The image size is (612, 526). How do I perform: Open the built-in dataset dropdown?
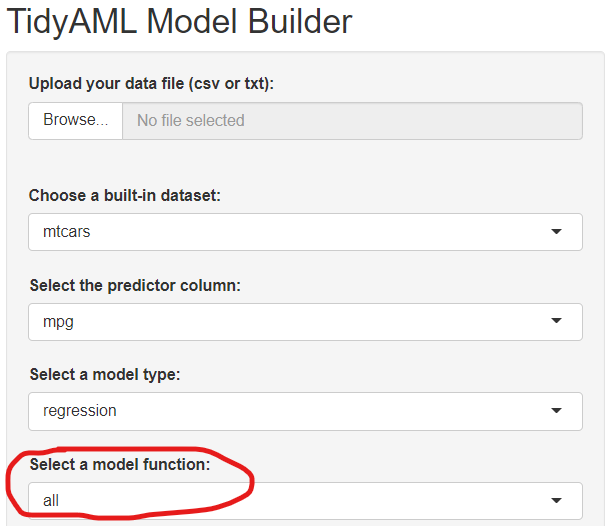[x=305, y=232]
